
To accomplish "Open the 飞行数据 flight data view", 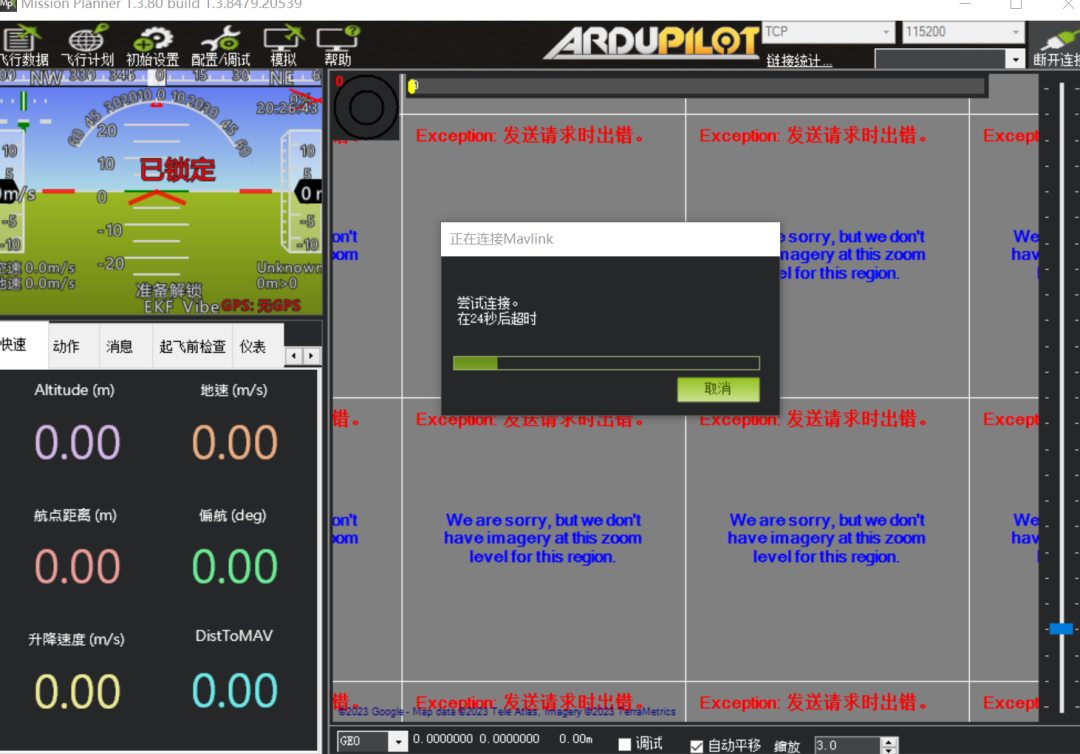I will coord(23,45).
